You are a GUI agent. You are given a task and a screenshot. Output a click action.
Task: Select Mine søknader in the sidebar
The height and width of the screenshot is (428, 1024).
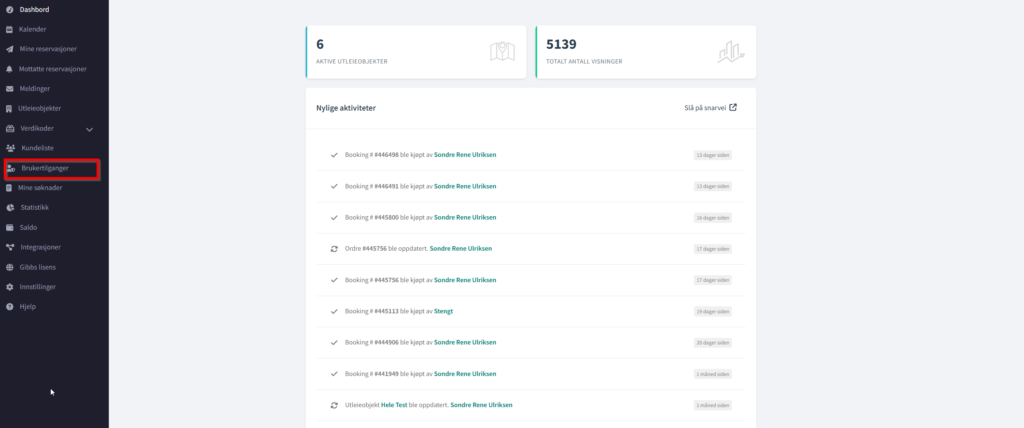[40, 187]
